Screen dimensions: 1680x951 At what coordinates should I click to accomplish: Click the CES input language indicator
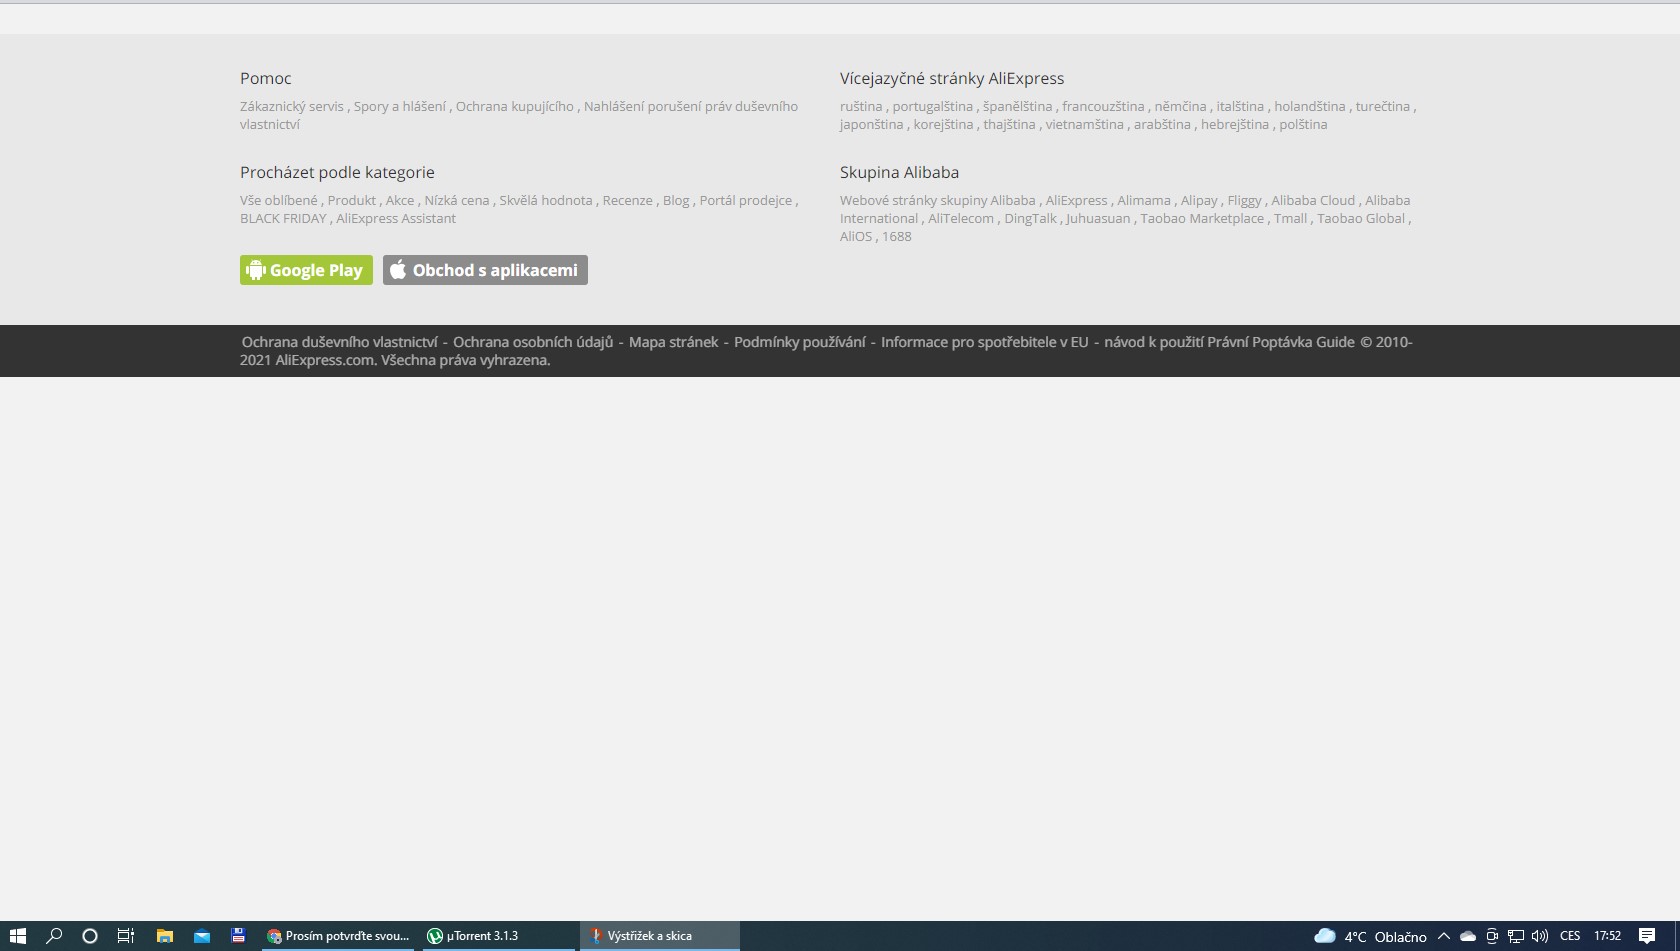coord(1570,936)
